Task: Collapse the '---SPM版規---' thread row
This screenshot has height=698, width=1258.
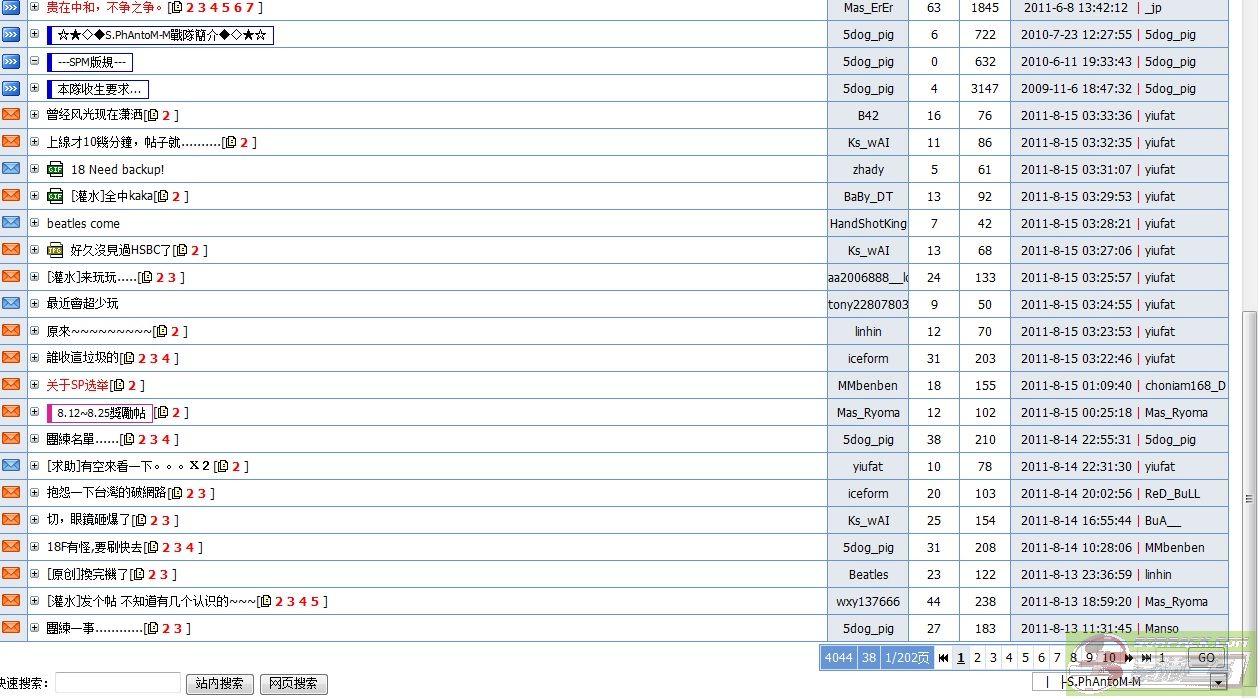Action: click(35, 61)
